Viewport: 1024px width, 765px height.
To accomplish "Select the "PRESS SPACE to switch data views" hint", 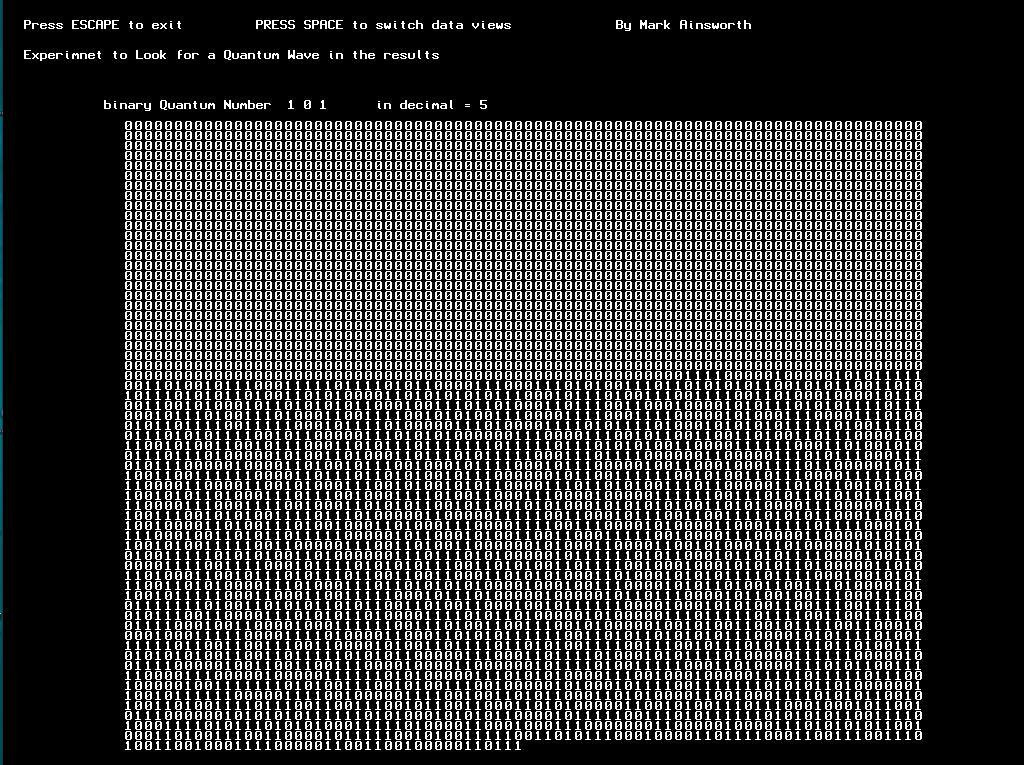I will [383, 25].
